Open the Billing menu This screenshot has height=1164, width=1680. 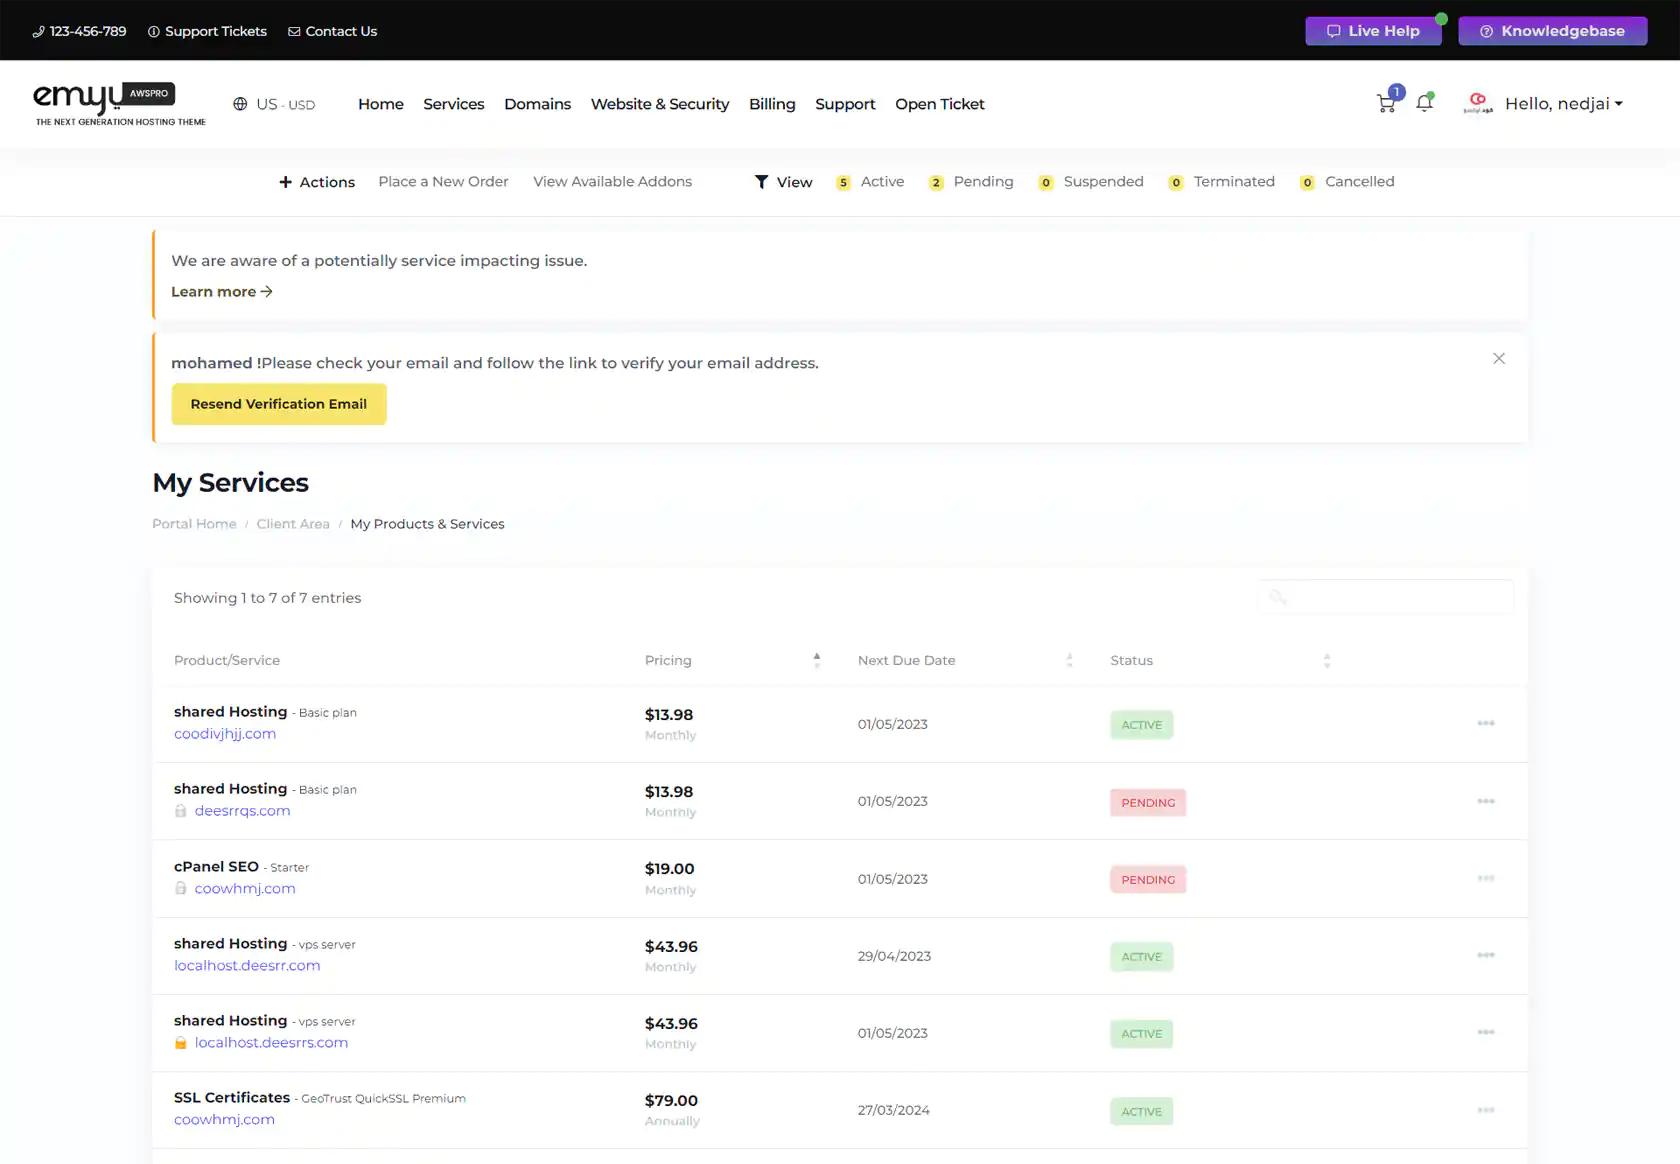tap(772, 104)
